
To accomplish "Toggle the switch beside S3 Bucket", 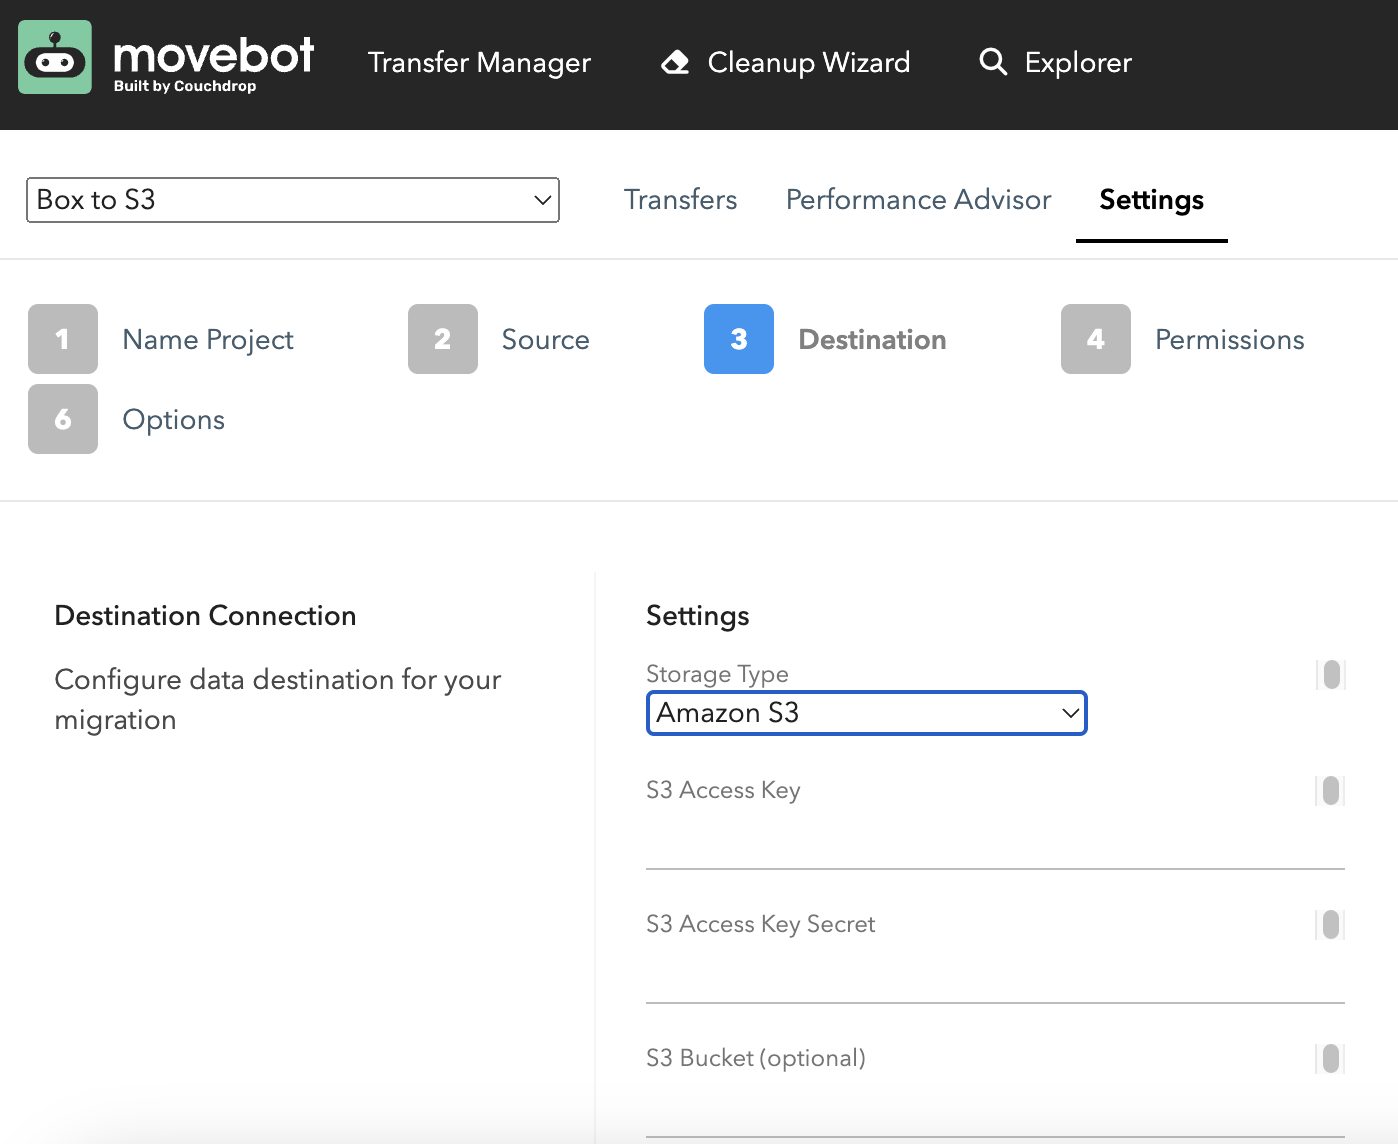I will tap(1331, 1058).
